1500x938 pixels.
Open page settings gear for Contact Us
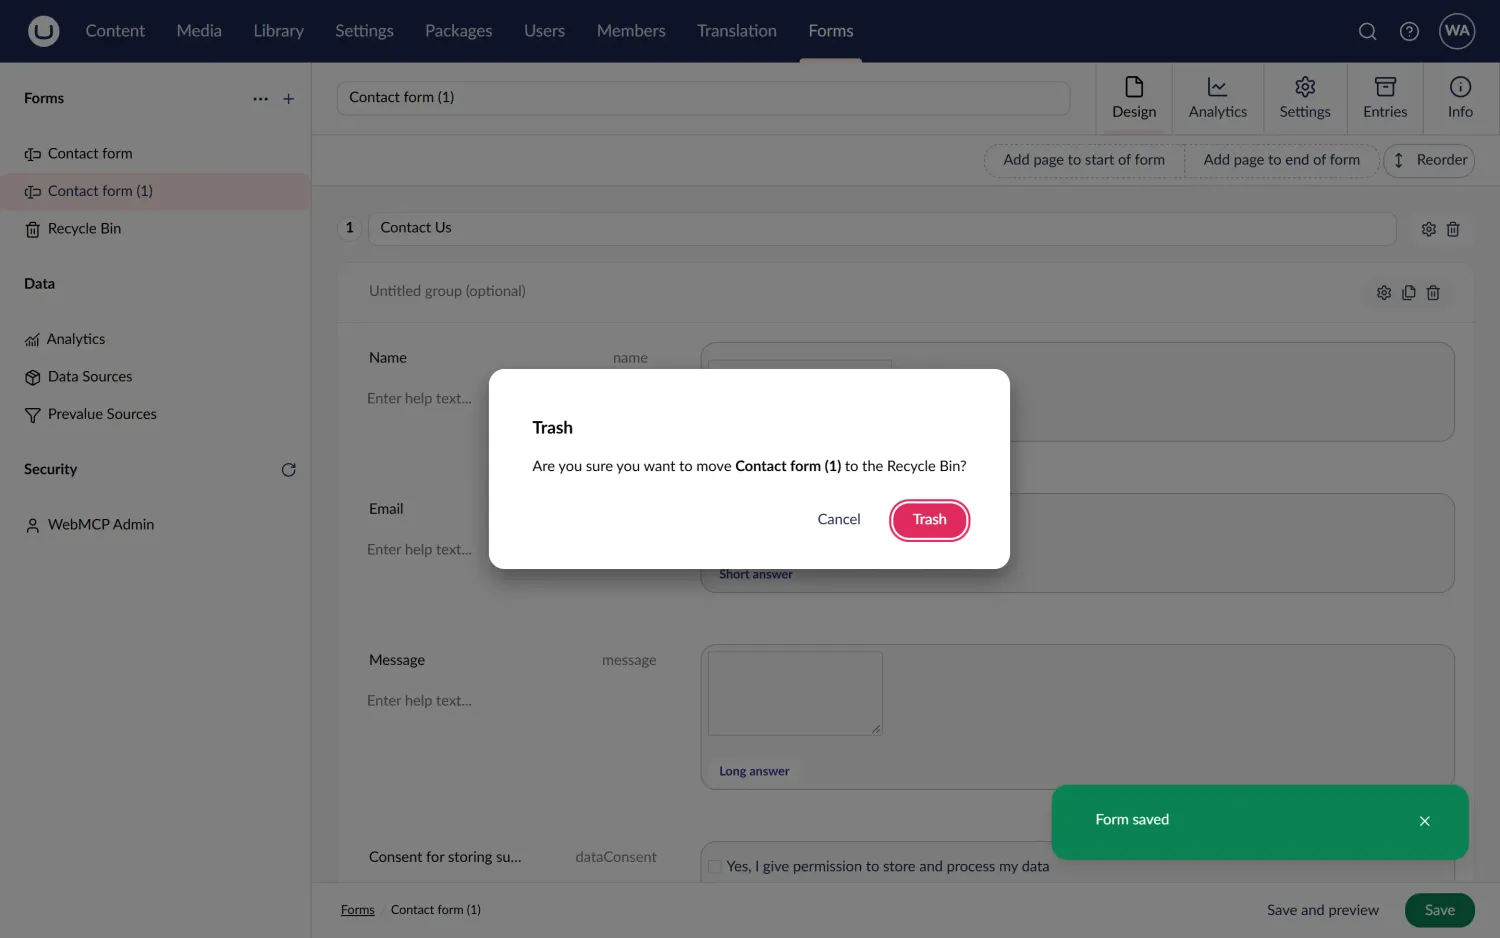coord(1428,229)
